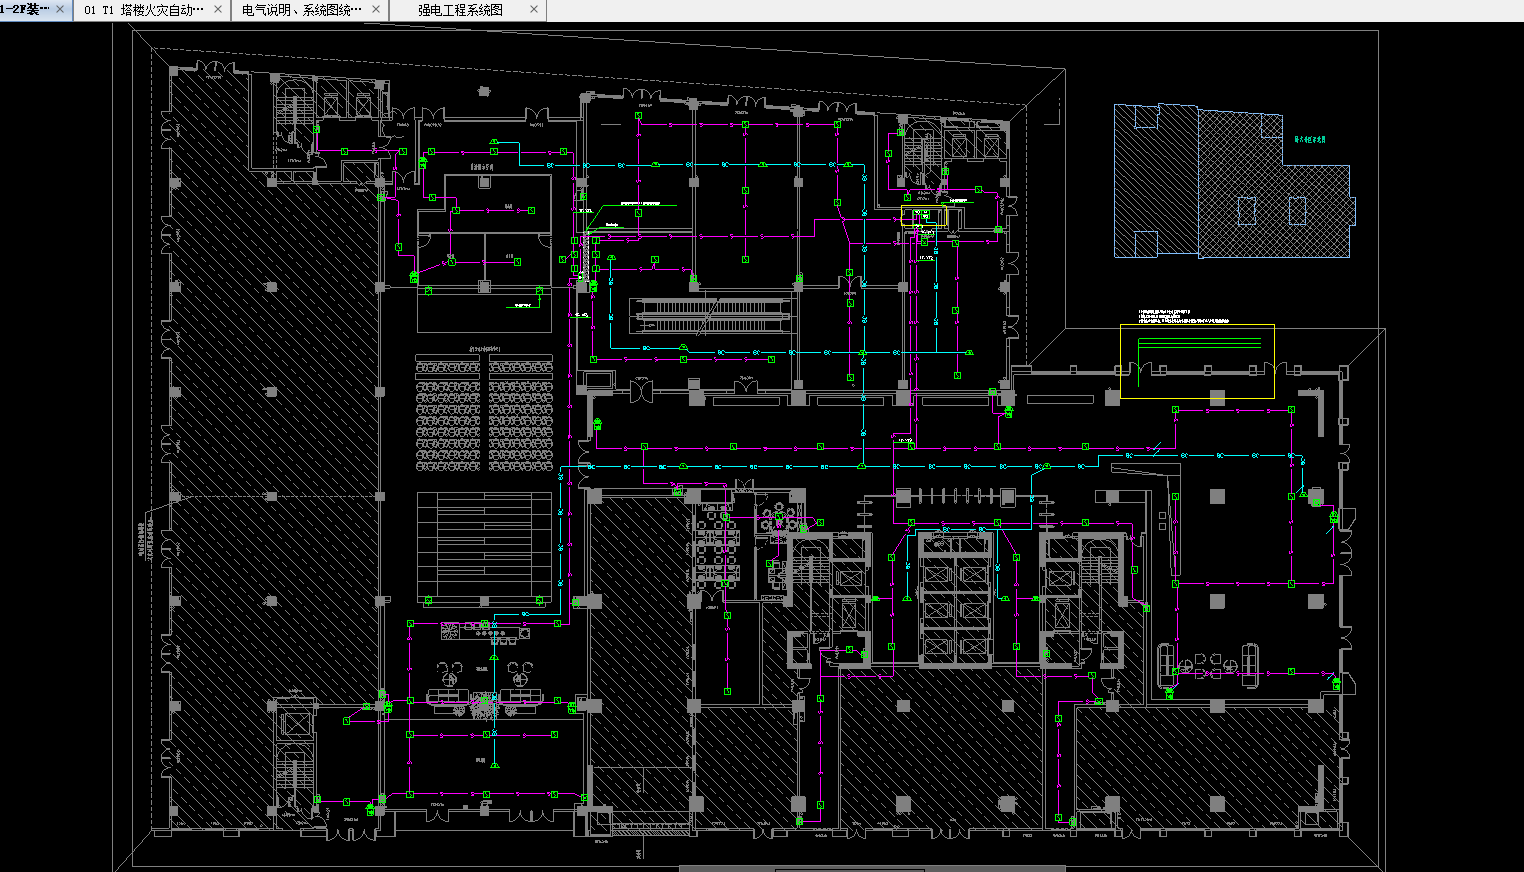
Task: Open the 强电工程系统图 tab
Action: pyautogui.click(x=460, y=10)
